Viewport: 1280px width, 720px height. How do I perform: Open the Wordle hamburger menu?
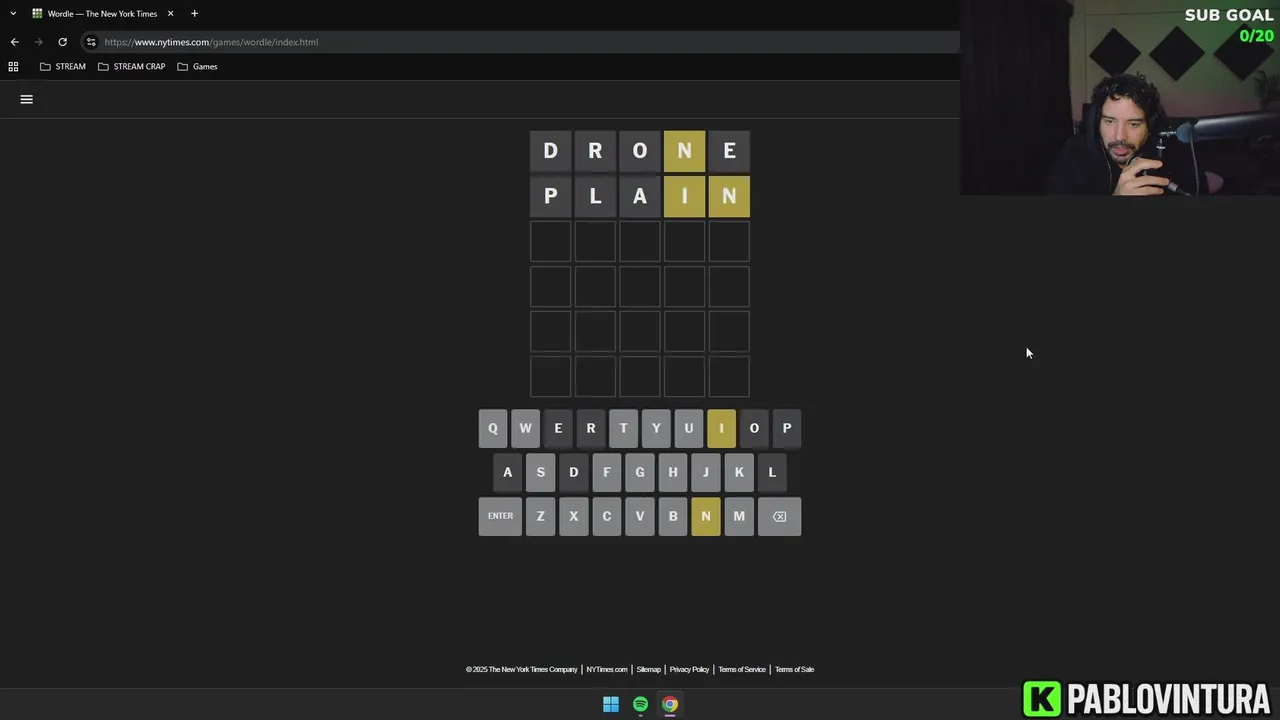(27, 99)
